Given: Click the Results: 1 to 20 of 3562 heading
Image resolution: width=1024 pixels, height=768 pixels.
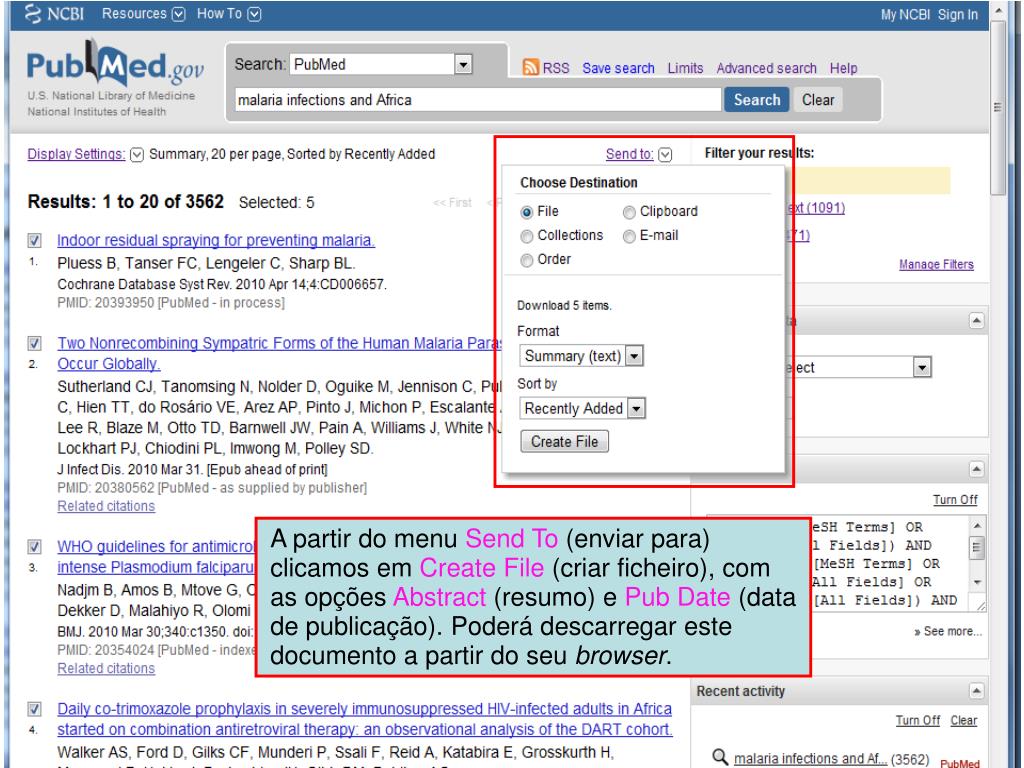Looking at the screenshot, I should (x=125, y=202).
